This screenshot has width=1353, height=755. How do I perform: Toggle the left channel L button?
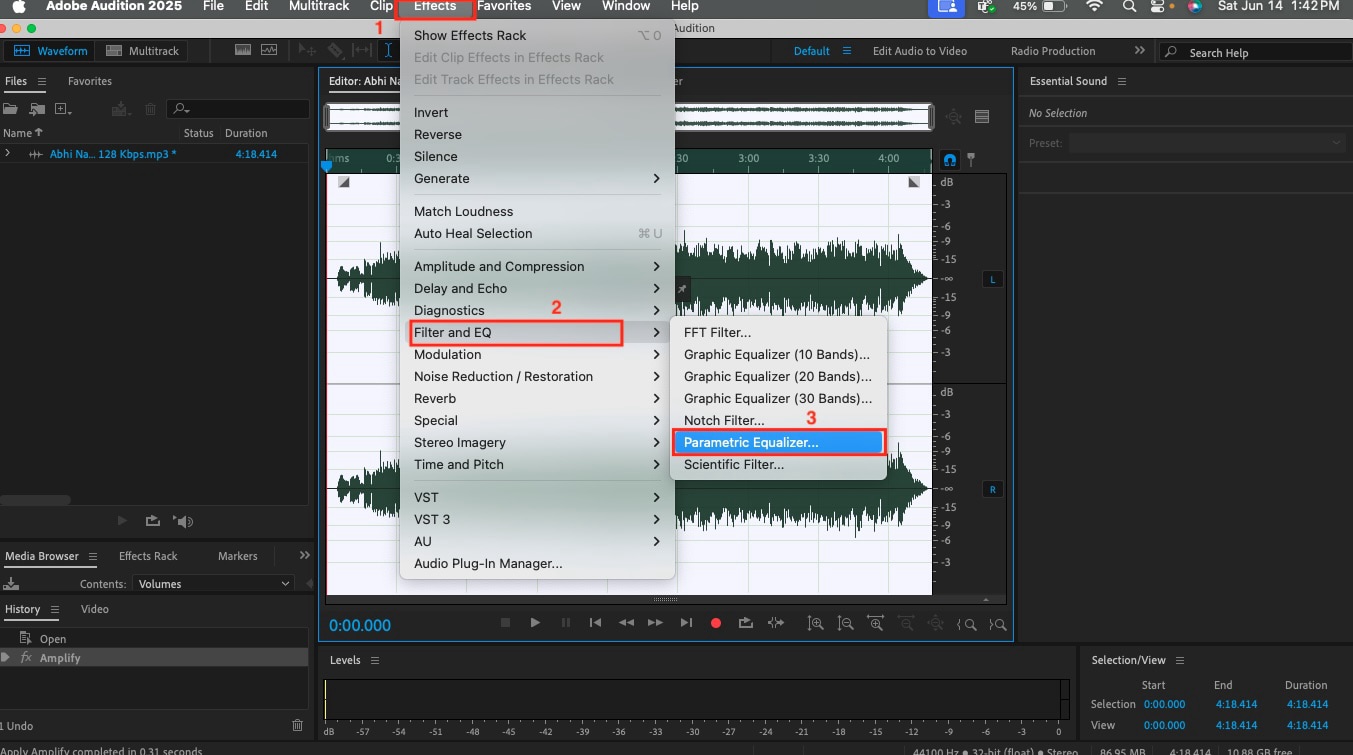pyautogui.click(x=993, y=279)
